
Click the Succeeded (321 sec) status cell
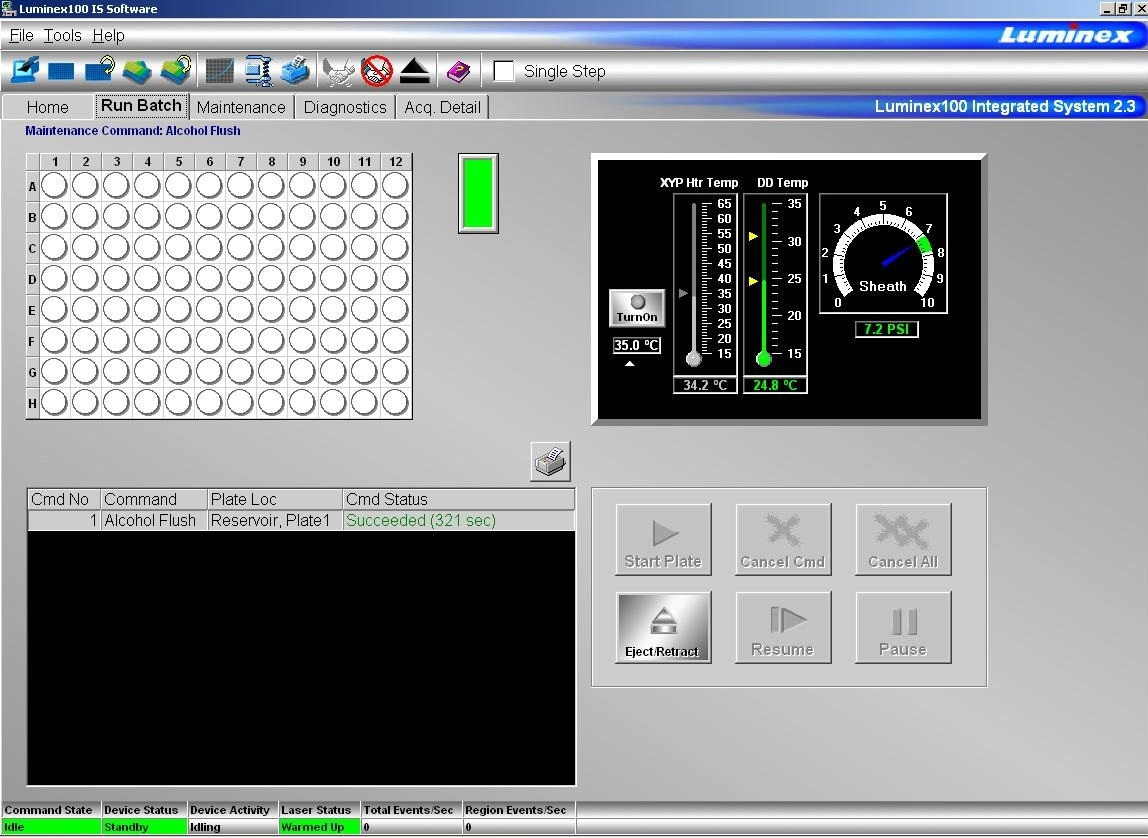(458, 520)
